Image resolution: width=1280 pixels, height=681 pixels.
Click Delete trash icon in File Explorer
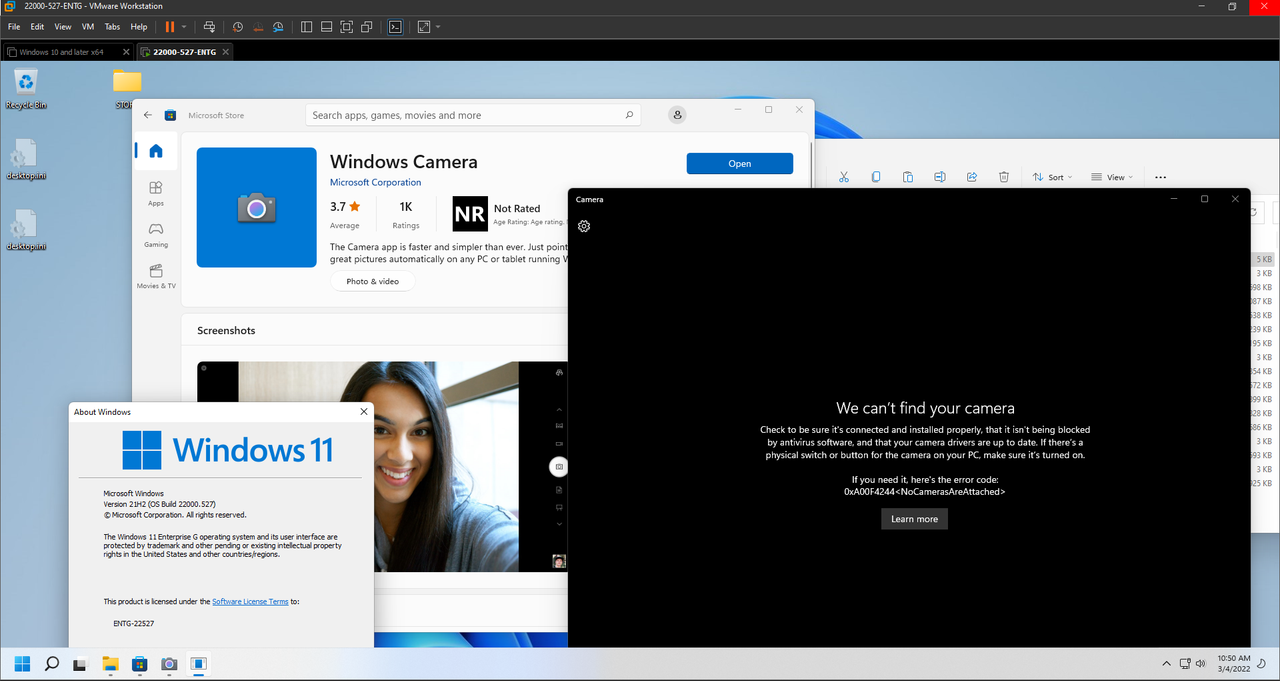1004,177
